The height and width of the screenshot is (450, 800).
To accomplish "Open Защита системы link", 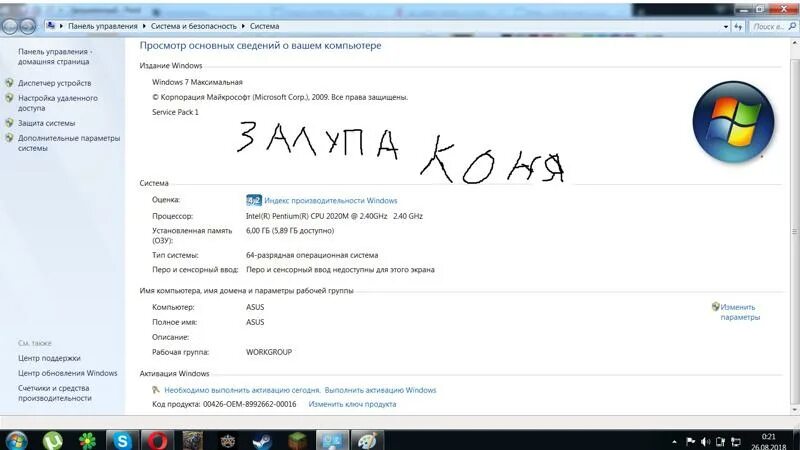I will [46, 123].
